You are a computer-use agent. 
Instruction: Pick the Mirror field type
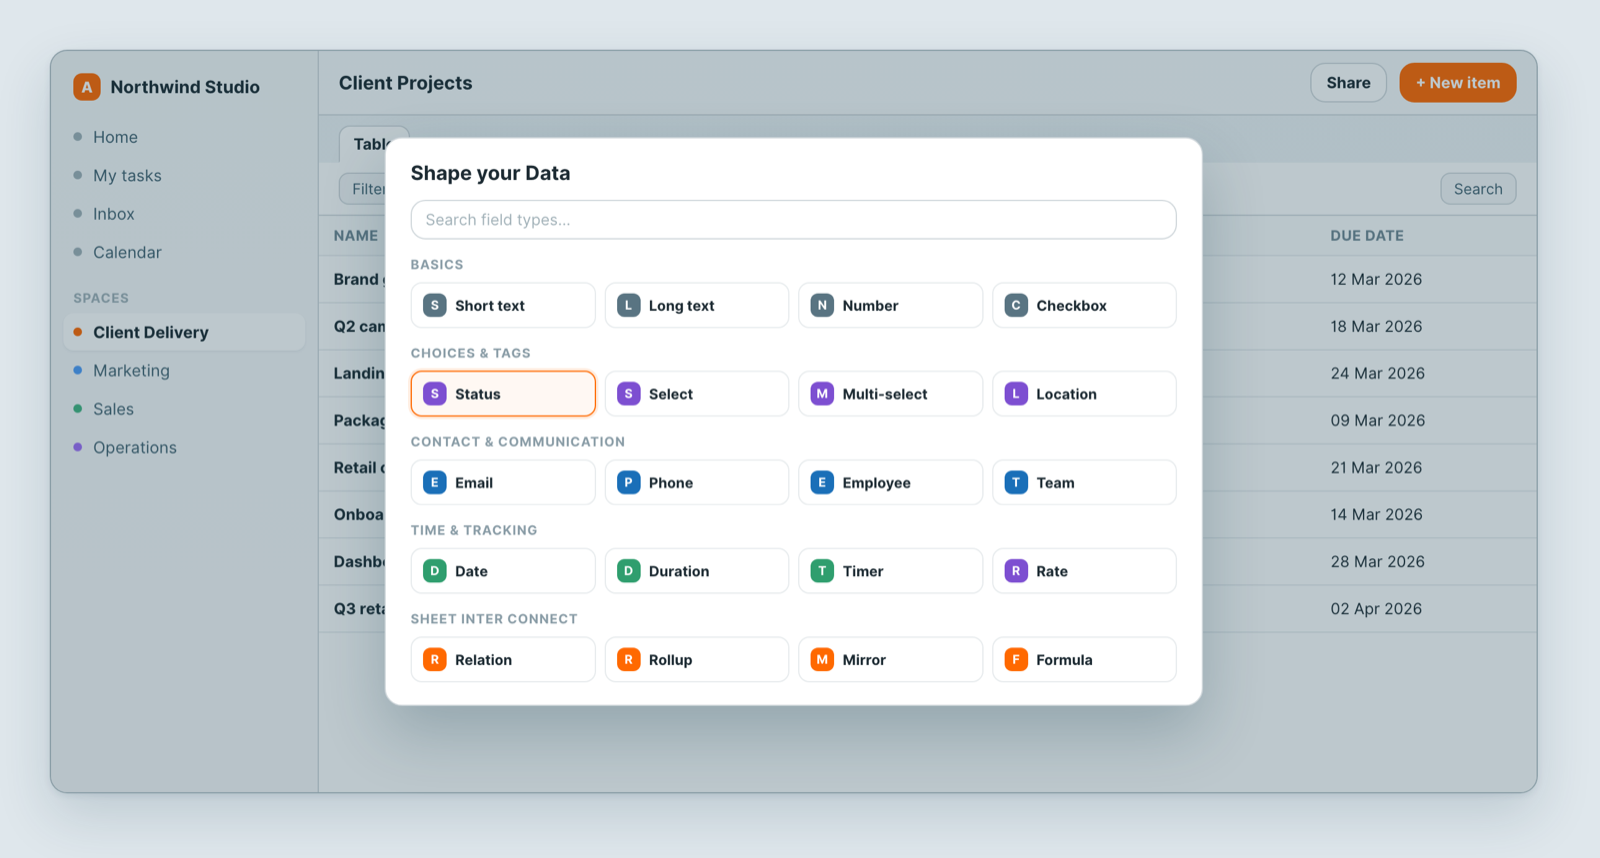click(x=890, y=660)
